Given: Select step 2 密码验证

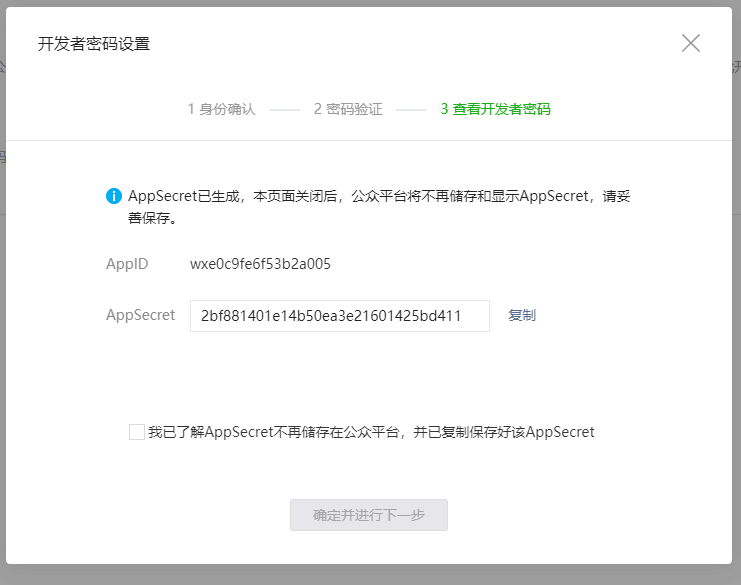Looking at the screenshot, I should (x=348, y=109).
